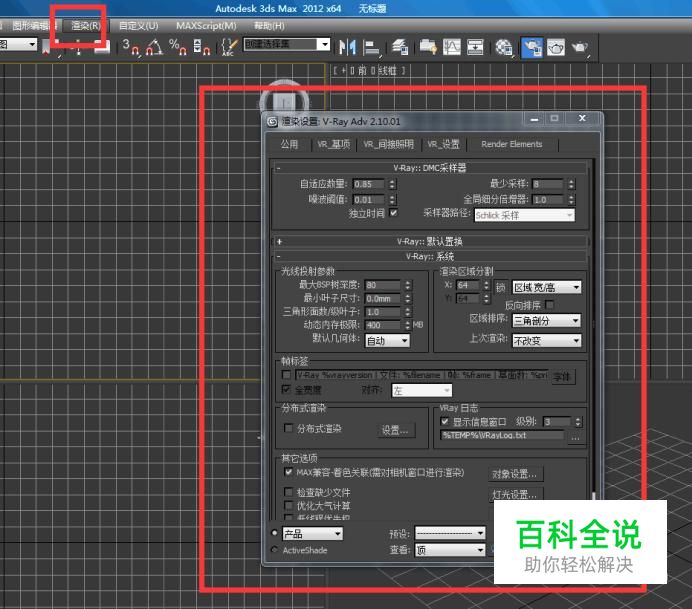Click the Align tool icon
This screenshot has width=692, height=609.
pyautogui.click(x=372, y=48)
